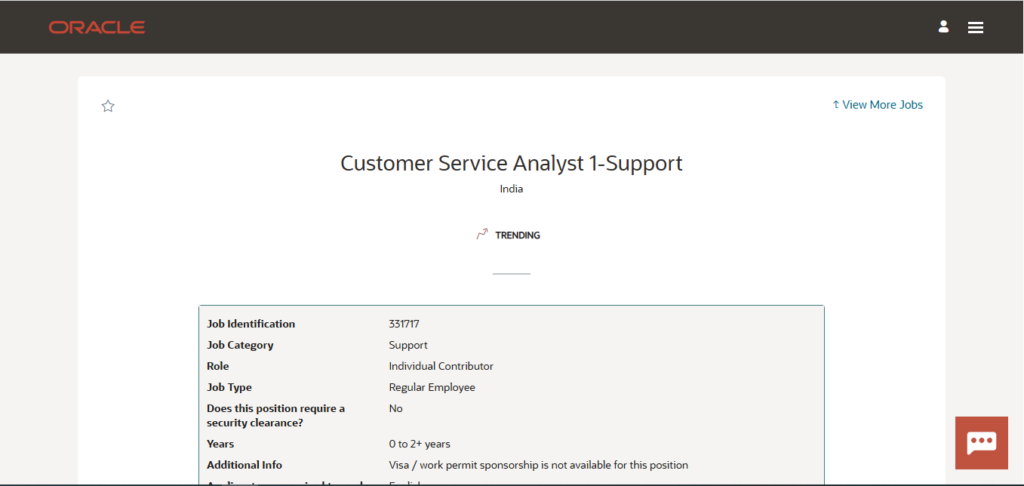Click the Years label
The image size is (1024, 486).
pyautogui.click(x=220, y=444)
